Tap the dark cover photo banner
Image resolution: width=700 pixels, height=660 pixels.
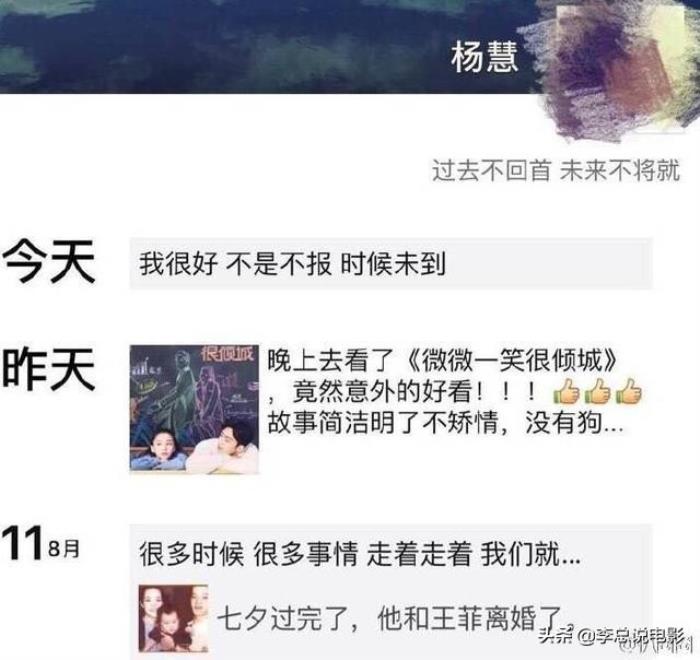pos(268,46)
